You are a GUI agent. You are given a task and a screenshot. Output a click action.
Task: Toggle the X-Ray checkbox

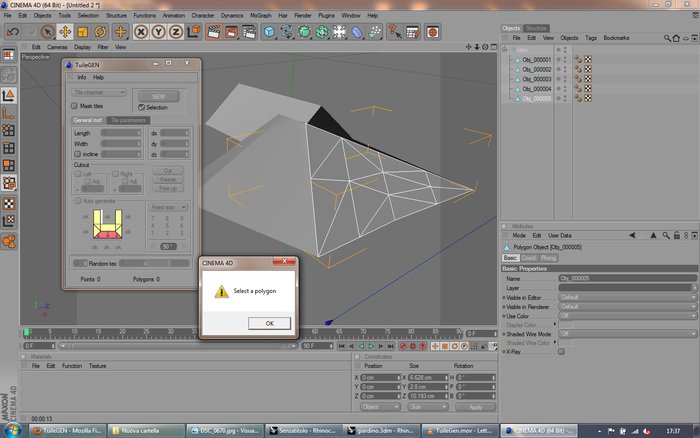pos(561,352)
